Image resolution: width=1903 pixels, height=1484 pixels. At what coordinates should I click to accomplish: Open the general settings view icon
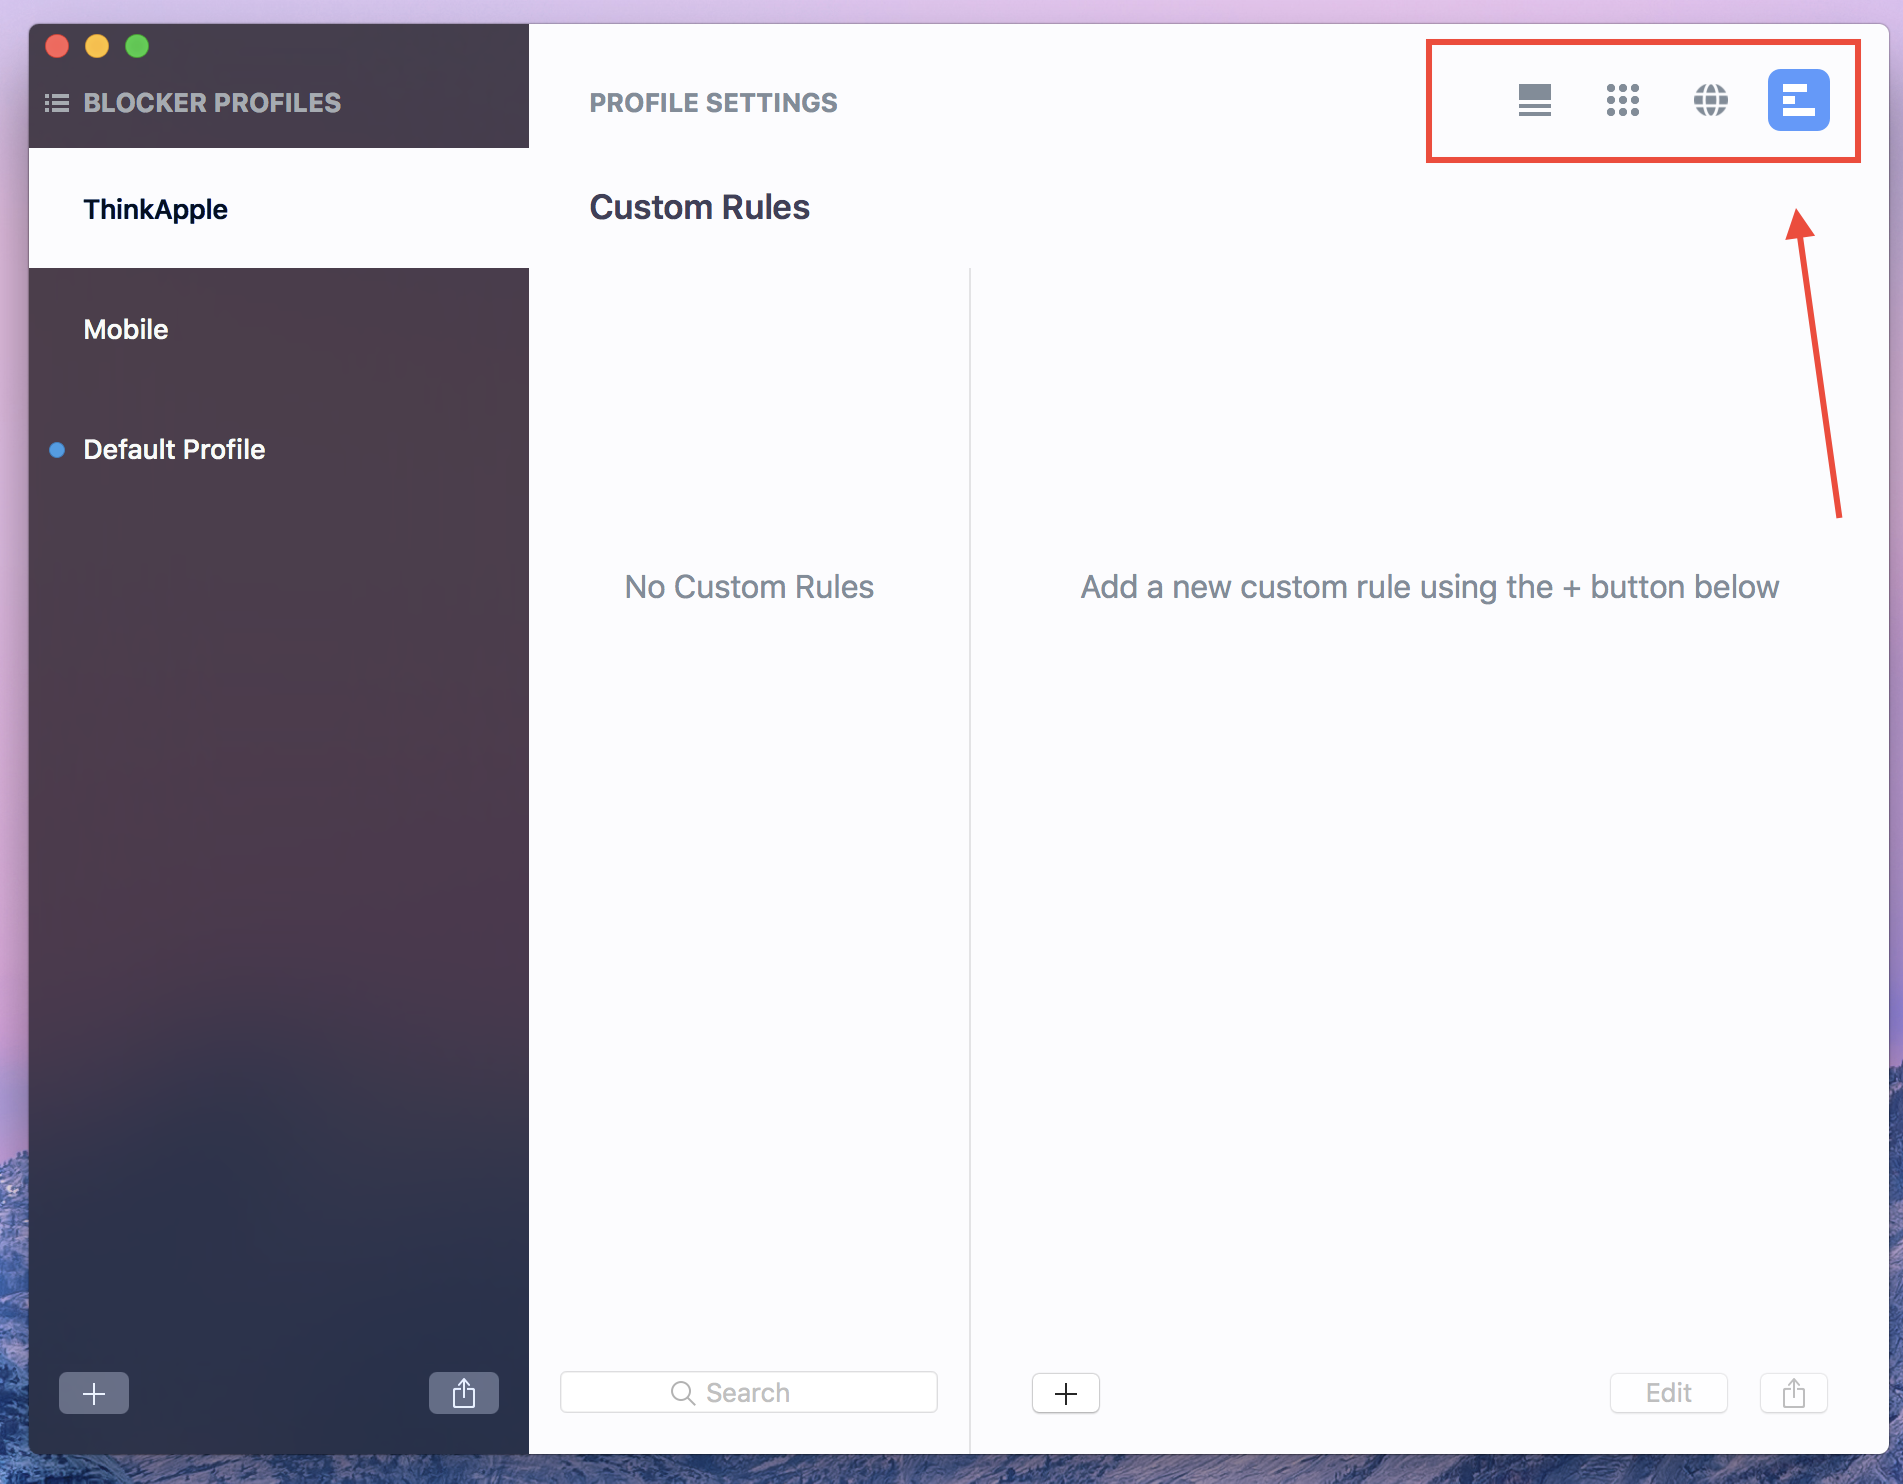[1534, 100]
